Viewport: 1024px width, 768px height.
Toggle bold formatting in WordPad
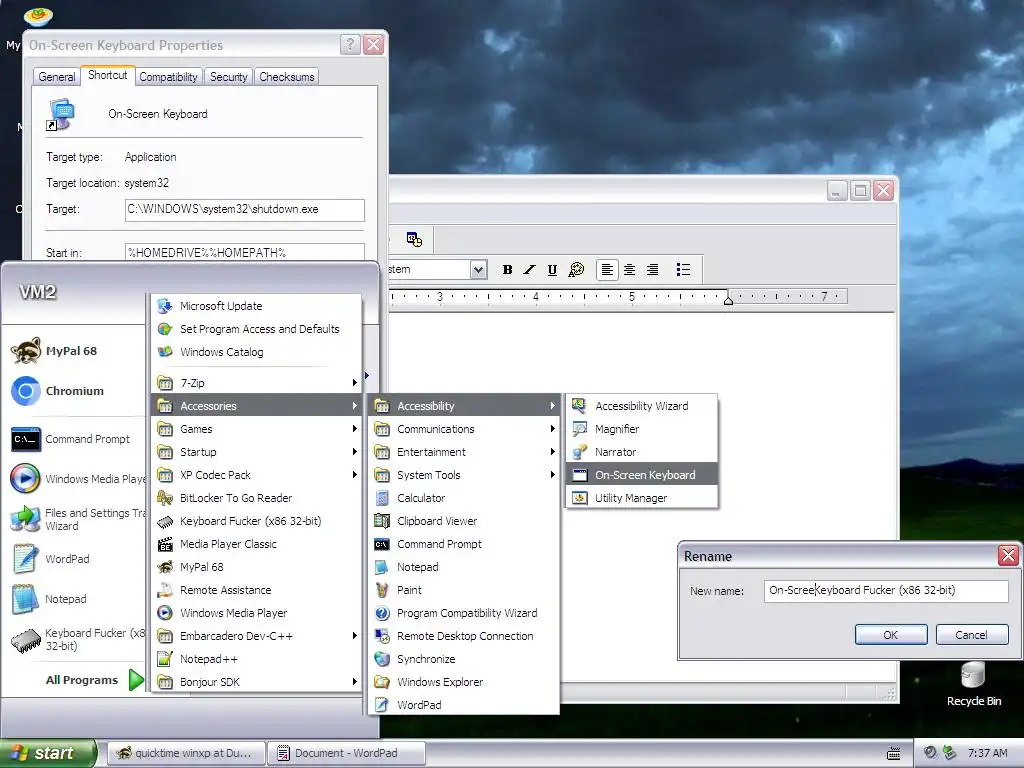507,270
